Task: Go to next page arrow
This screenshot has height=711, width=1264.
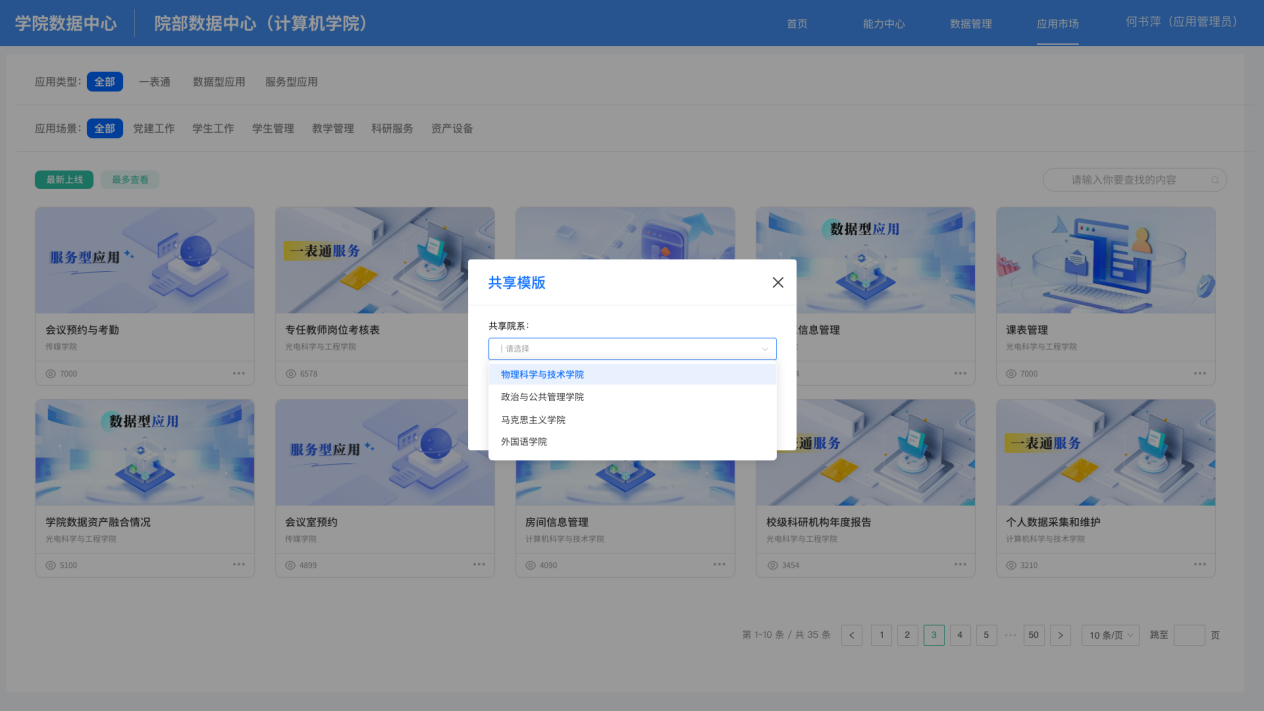Action: point(1060,635)
